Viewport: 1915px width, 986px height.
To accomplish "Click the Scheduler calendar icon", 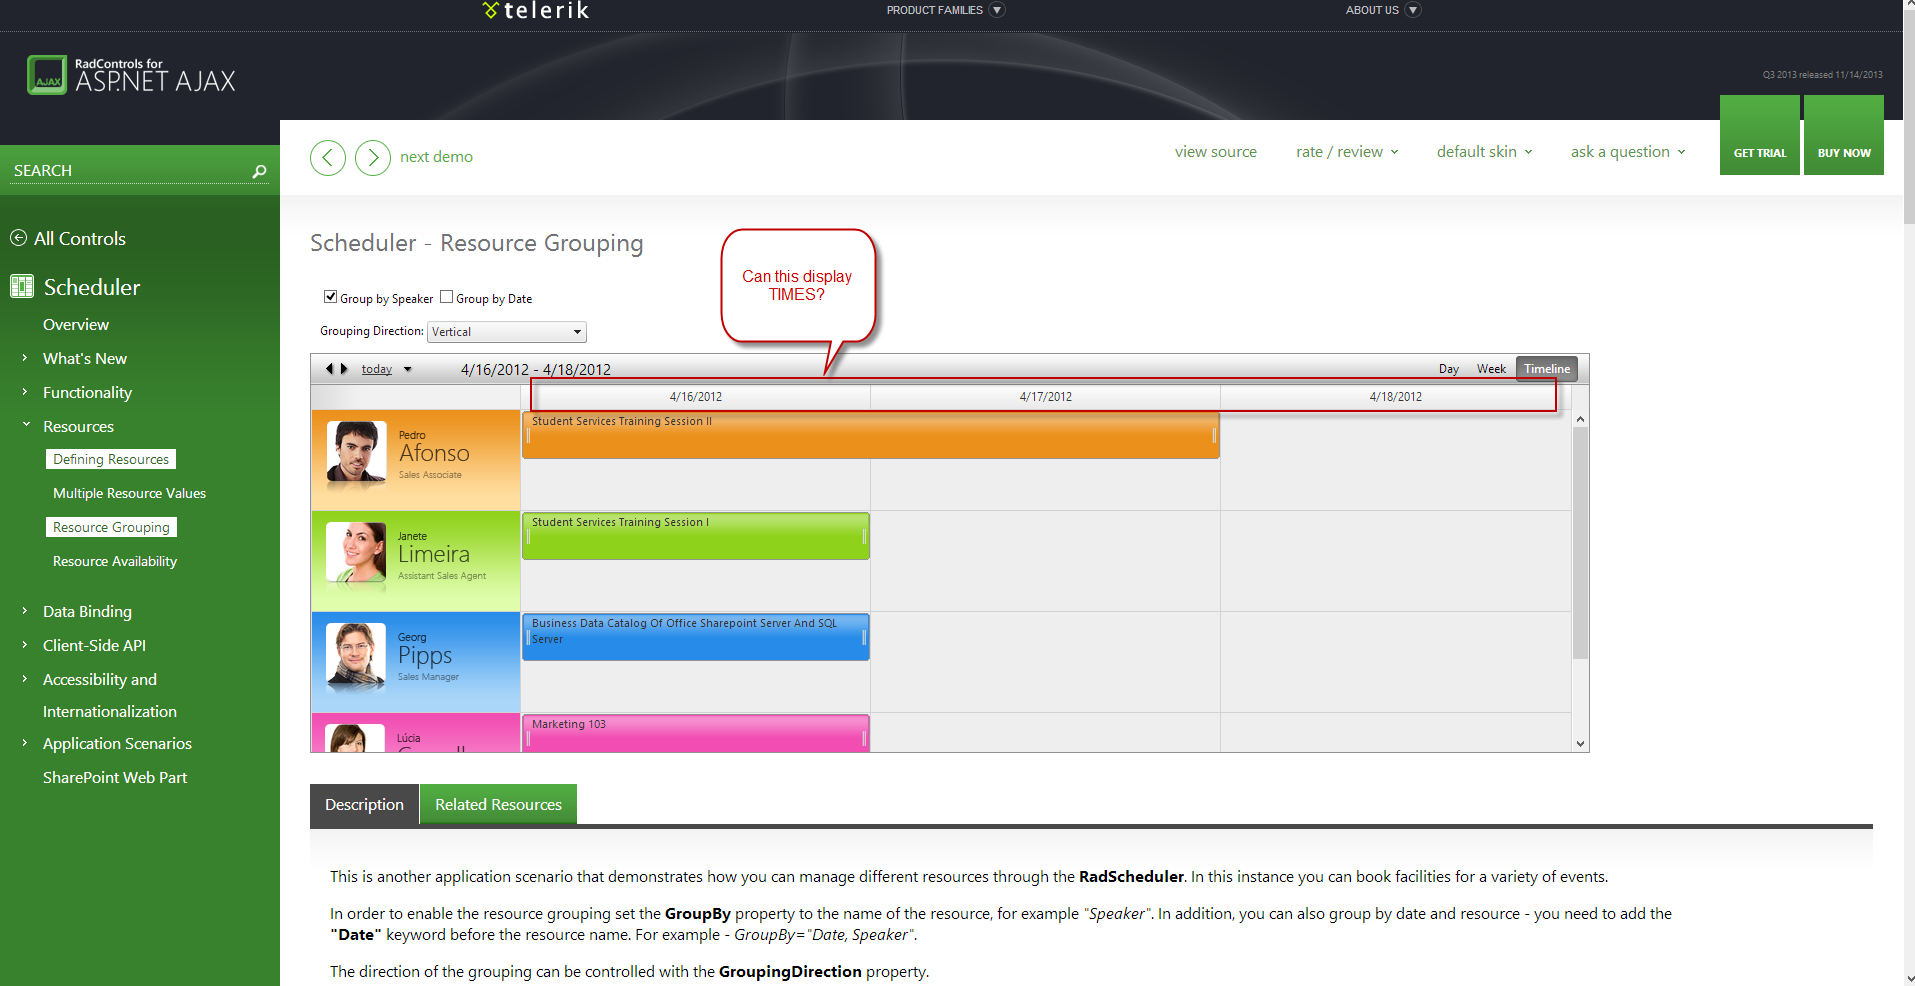I will click(x=22, y=287).
